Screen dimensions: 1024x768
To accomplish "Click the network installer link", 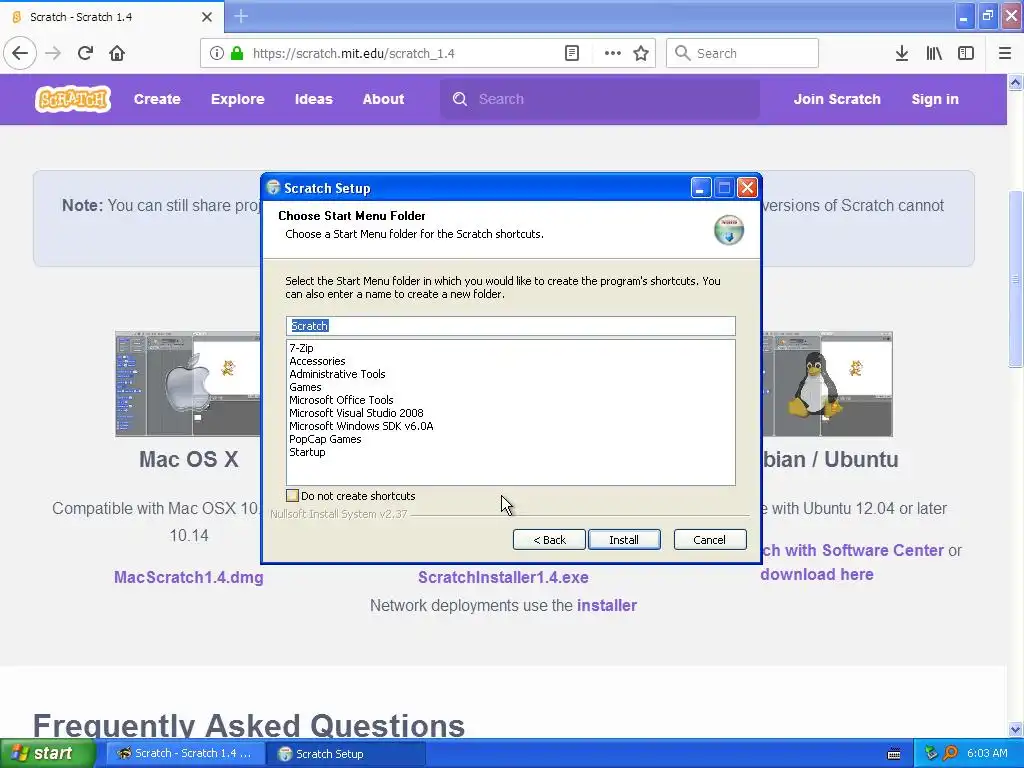I will click(x=607, y=605).
